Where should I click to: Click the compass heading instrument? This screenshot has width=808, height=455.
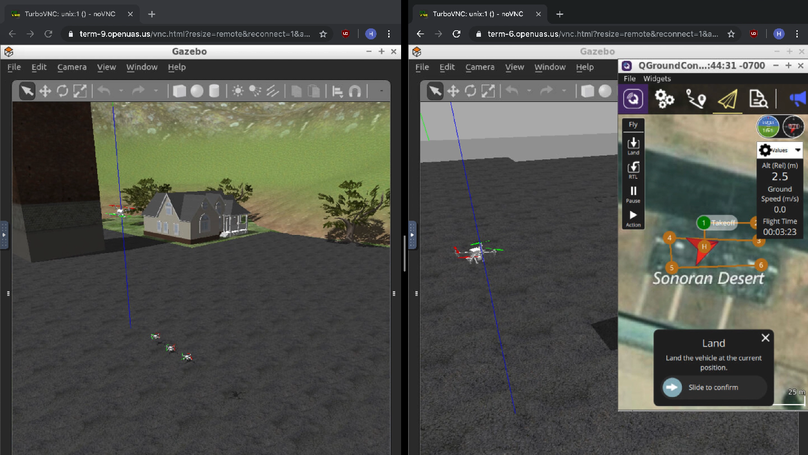pyautogui.click(x=793, y=126)
